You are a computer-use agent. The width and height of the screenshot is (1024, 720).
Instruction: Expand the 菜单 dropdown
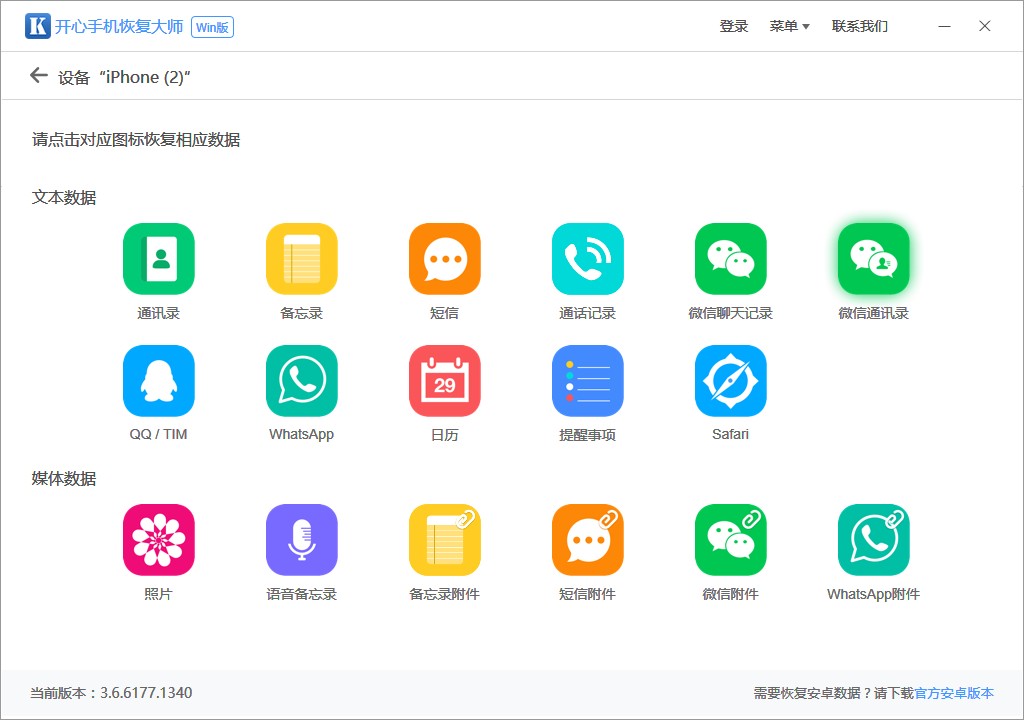[789, 25]
